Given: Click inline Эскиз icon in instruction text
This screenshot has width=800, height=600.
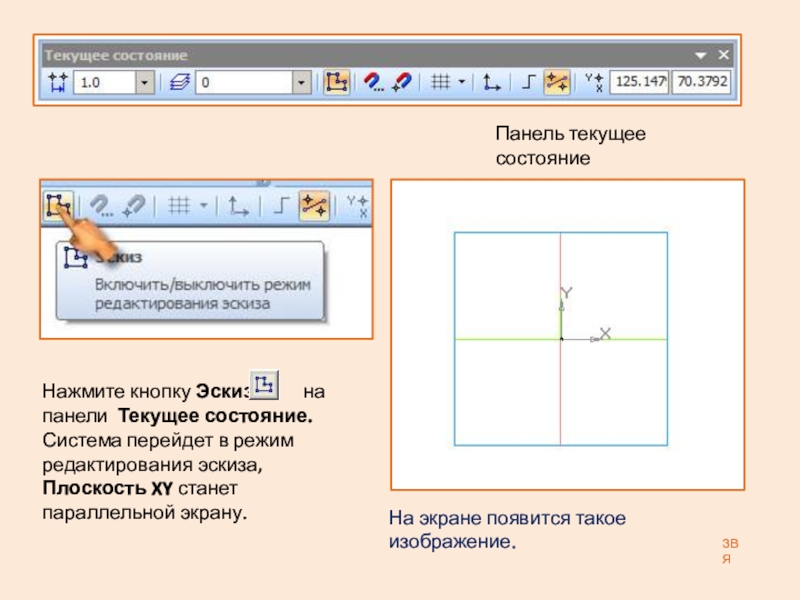Looking at the screenshot, I should (x=264, y=384).
